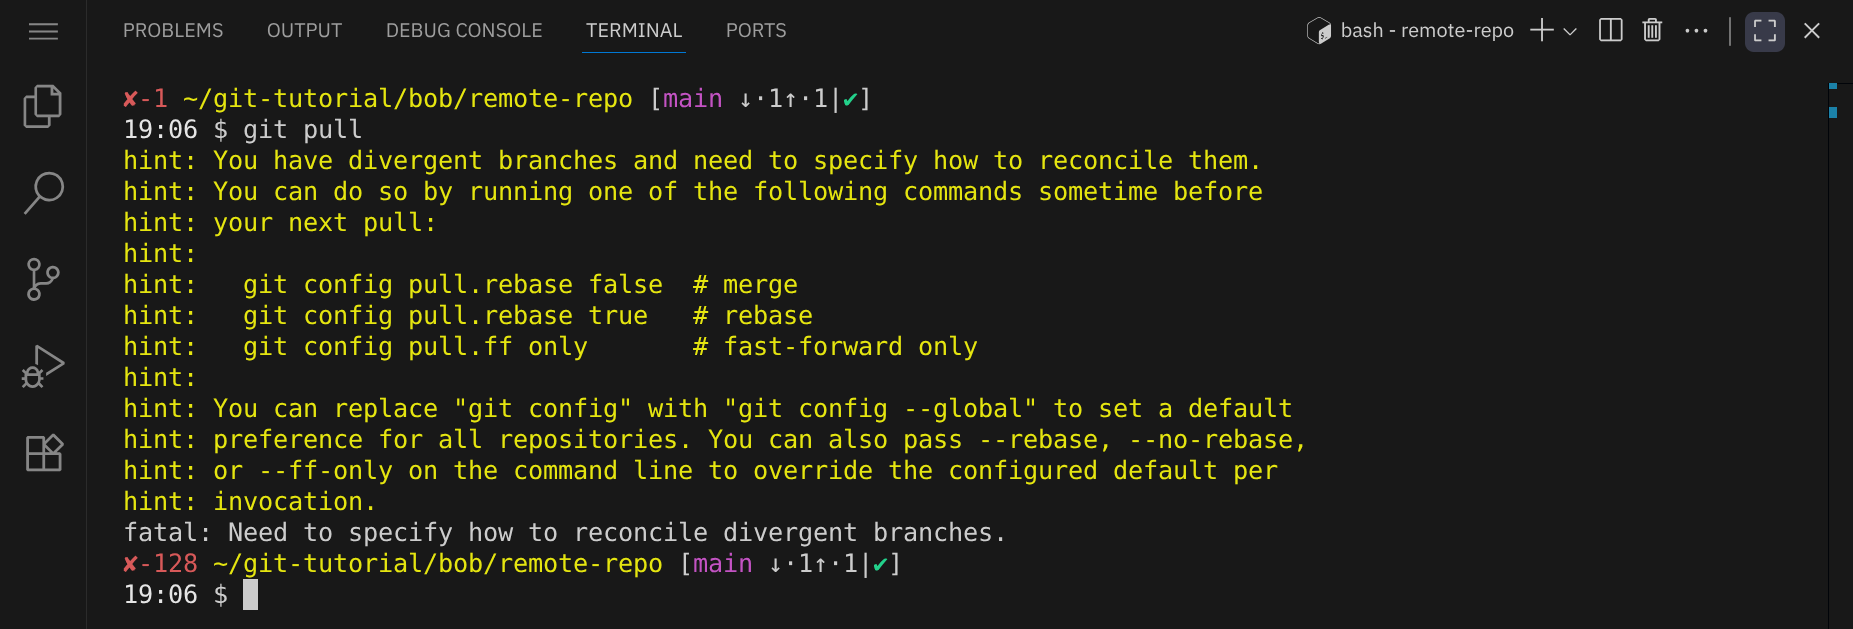
Task: Expand the launch profile dropdown chevron
Action: (1570, 31)
